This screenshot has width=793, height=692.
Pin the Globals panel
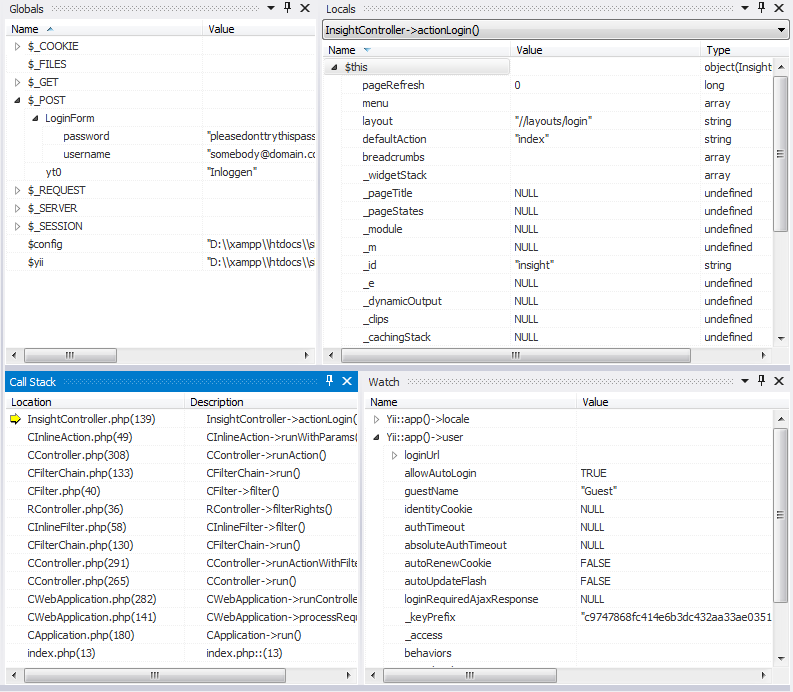coord(287,8)
